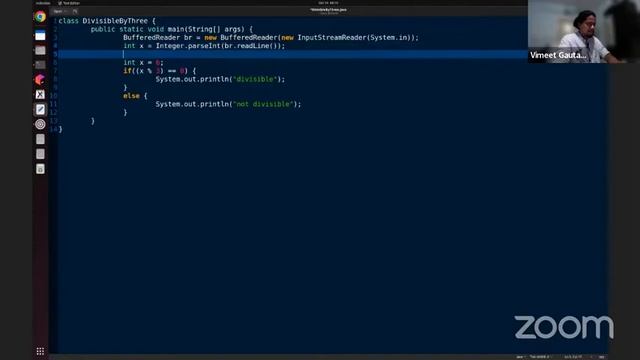Screen dimensions: 640x360
Task: Click the BufferedReader br declaration line
Action: pos(271,38)
